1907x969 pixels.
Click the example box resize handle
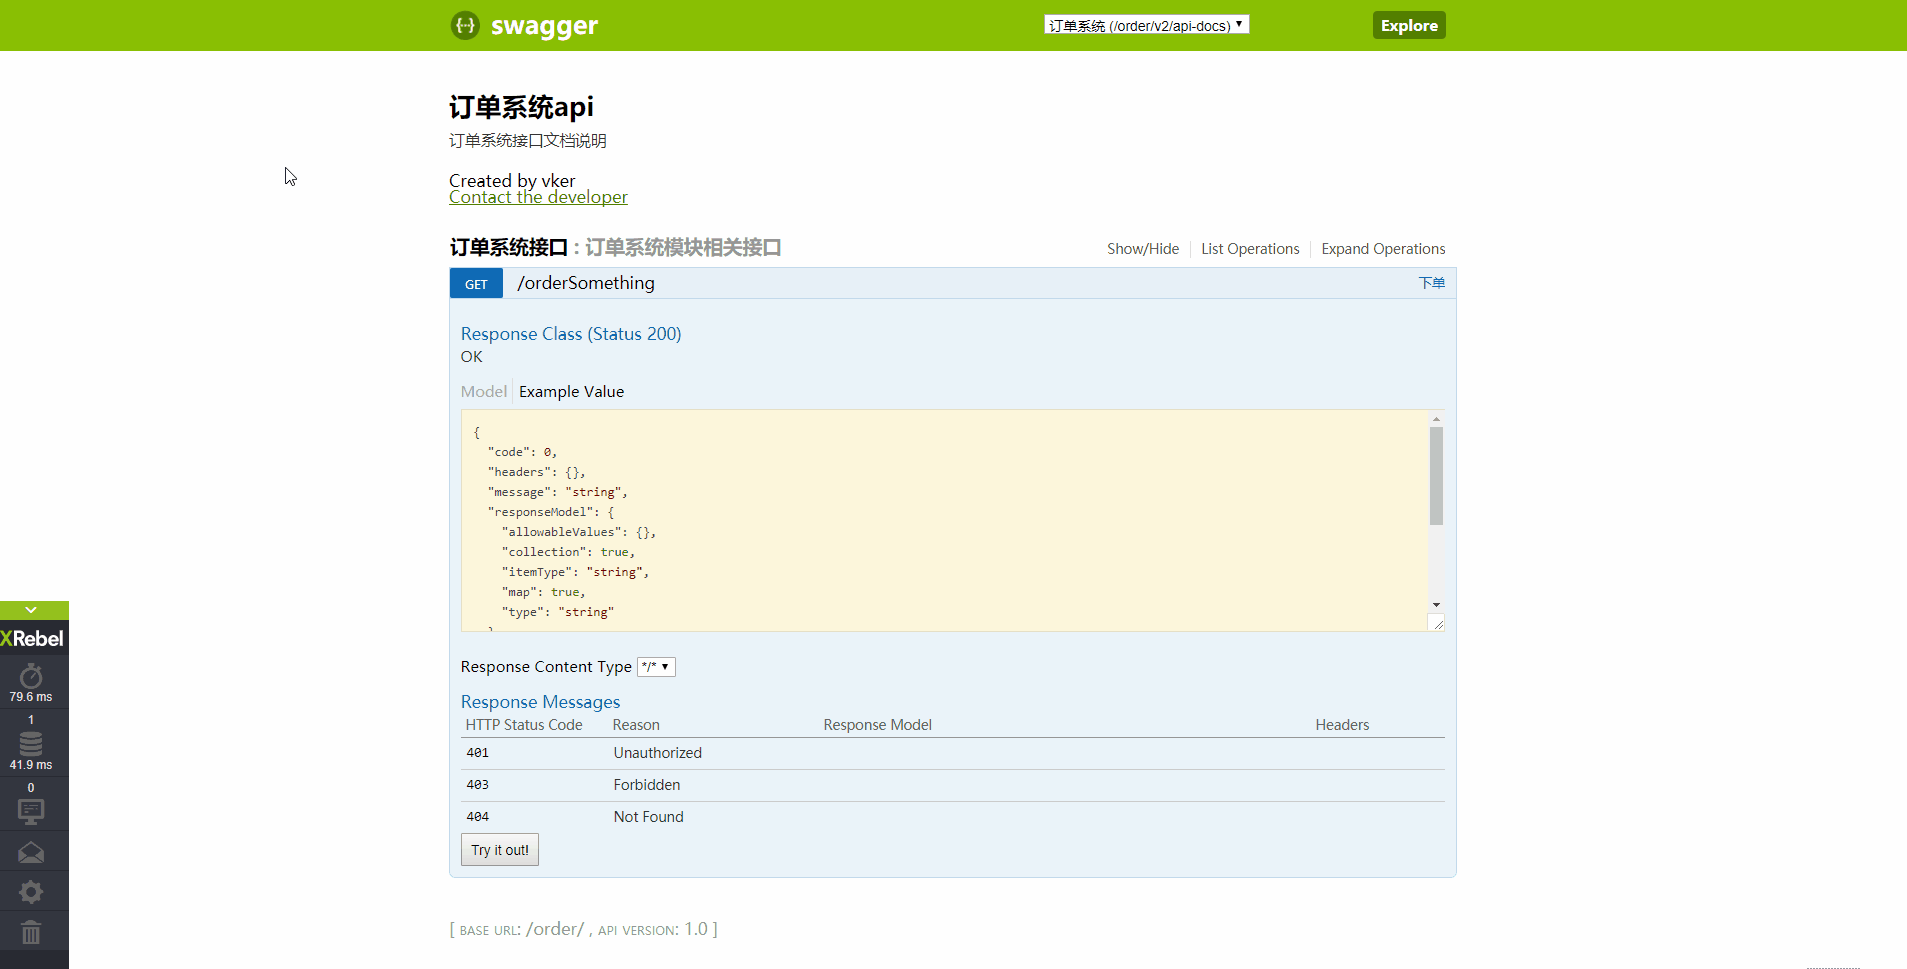pyautogui.click(x=1438, y=624)
